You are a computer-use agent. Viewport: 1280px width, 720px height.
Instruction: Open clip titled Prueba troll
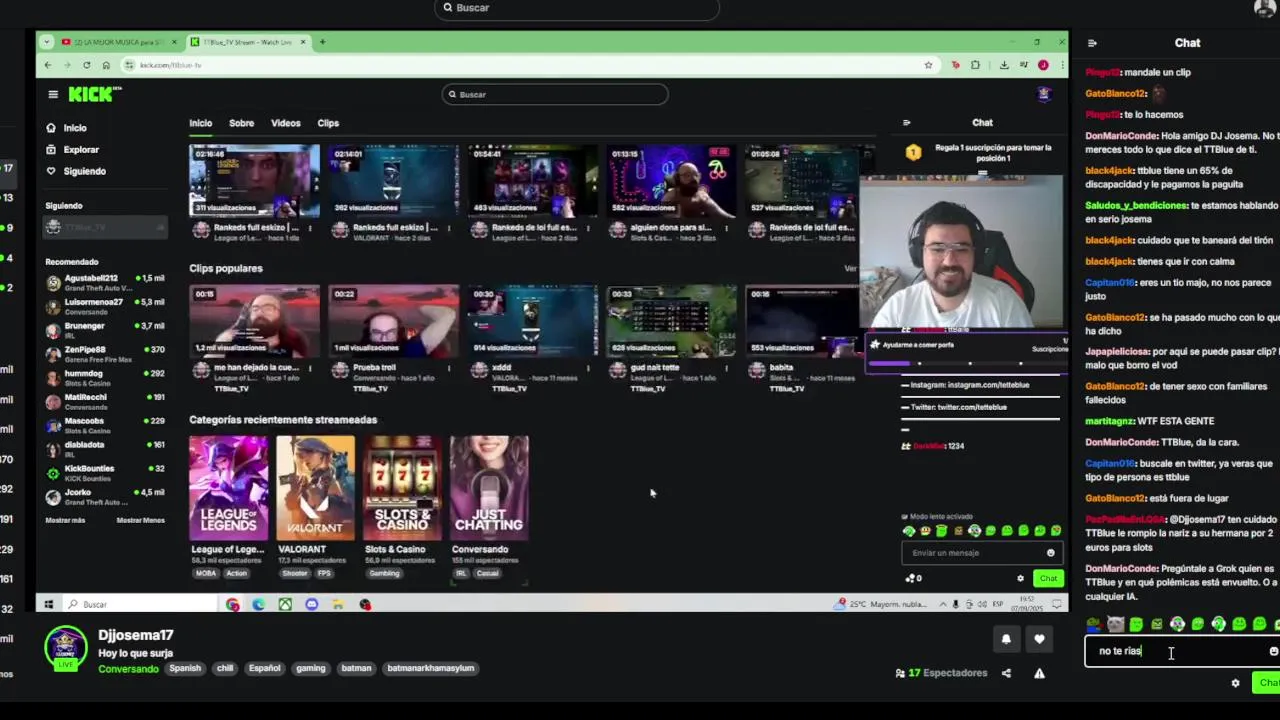(393, 321)
